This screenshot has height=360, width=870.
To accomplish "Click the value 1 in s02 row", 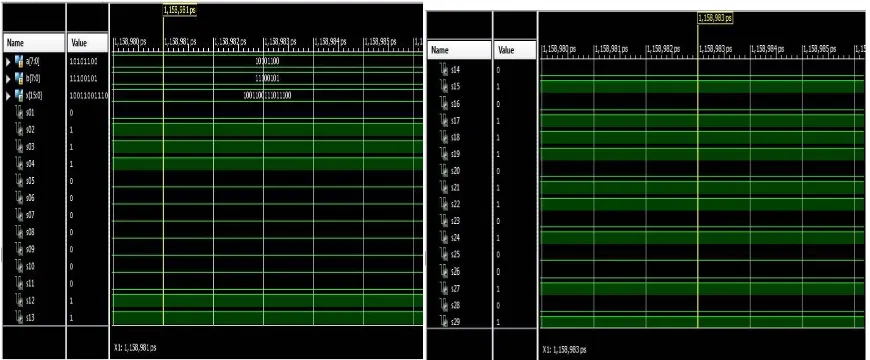I will [x=73, y=130].
